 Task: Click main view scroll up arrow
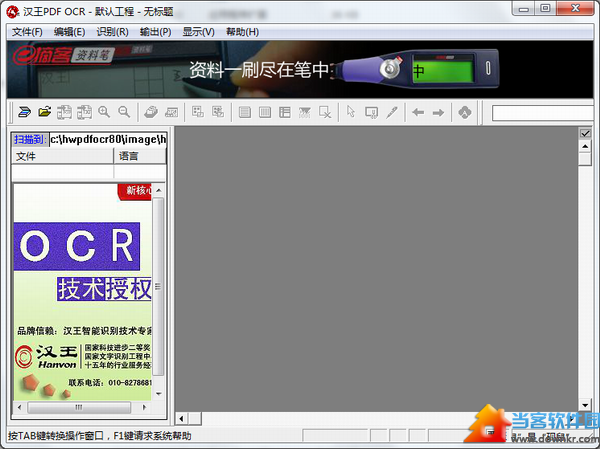tap(585, 146)
